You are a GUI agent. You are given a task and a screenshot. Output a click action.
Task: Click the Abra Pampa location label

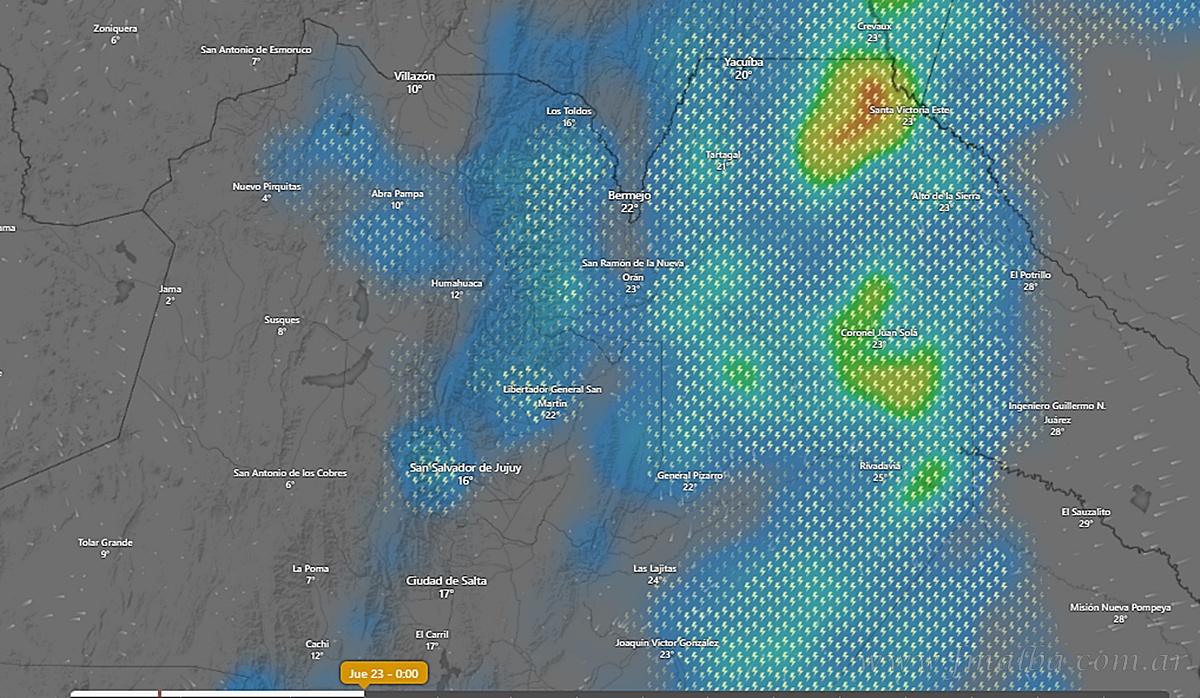[397, 193]
